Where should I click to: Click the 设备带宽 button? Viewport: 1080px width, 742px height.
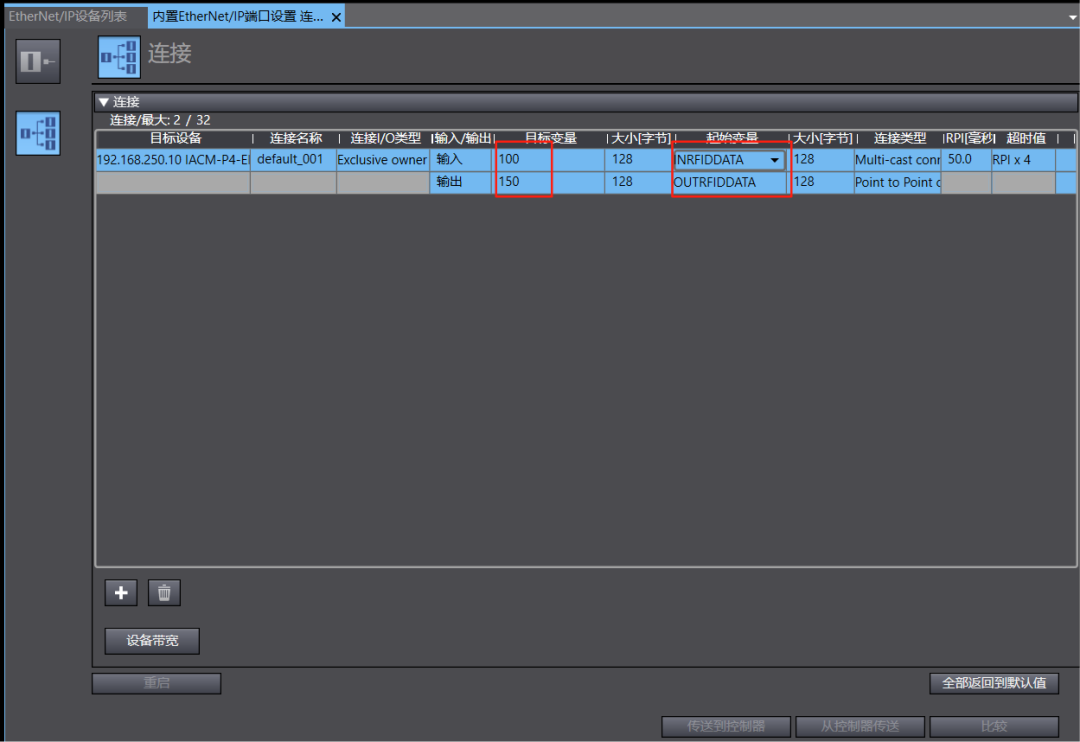[x=152, y=641]
